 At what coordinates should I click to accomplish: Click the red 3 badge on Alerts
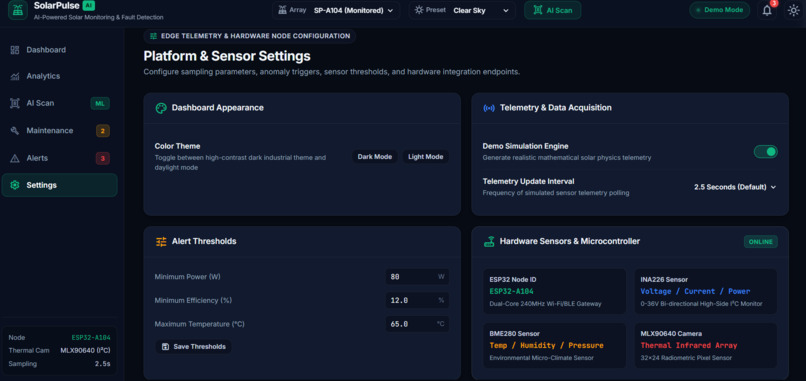102,158
